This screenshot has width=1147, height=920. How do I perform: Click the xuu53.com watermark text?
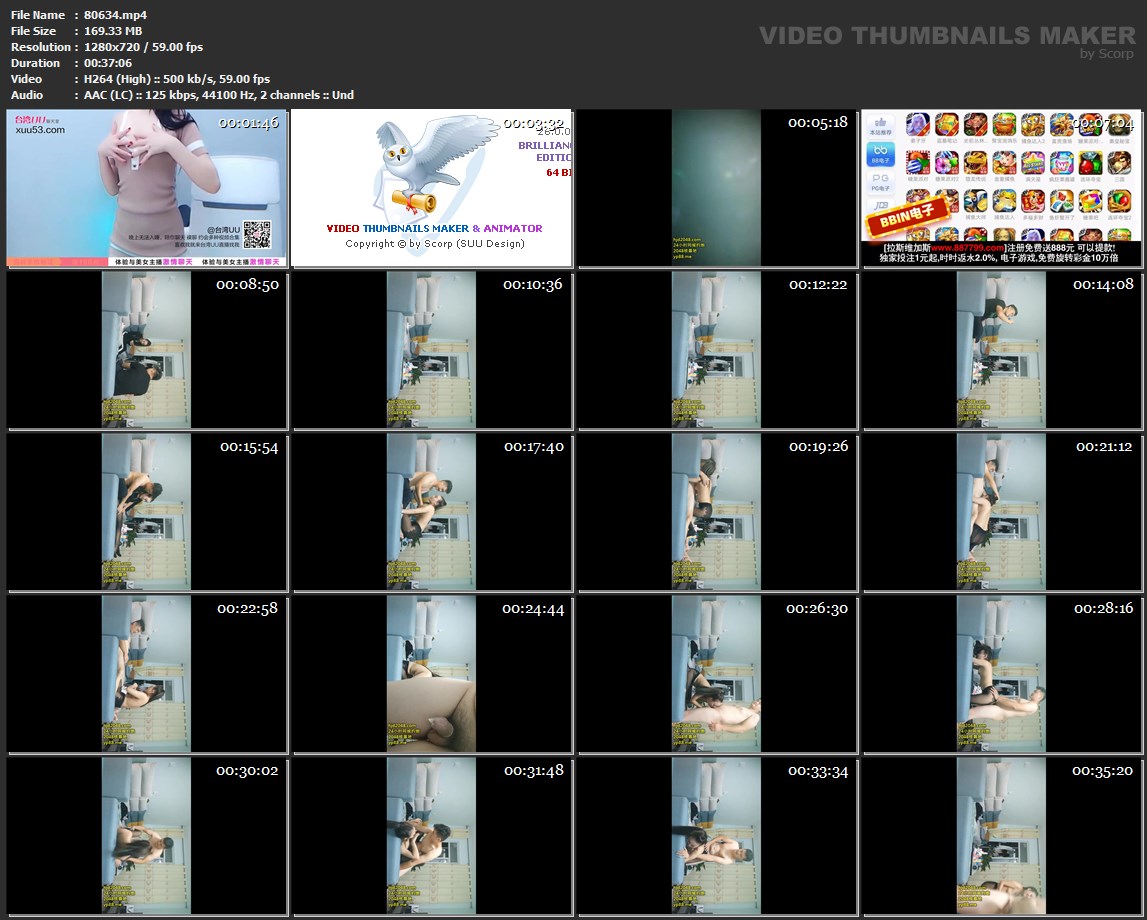click(40, 130)
